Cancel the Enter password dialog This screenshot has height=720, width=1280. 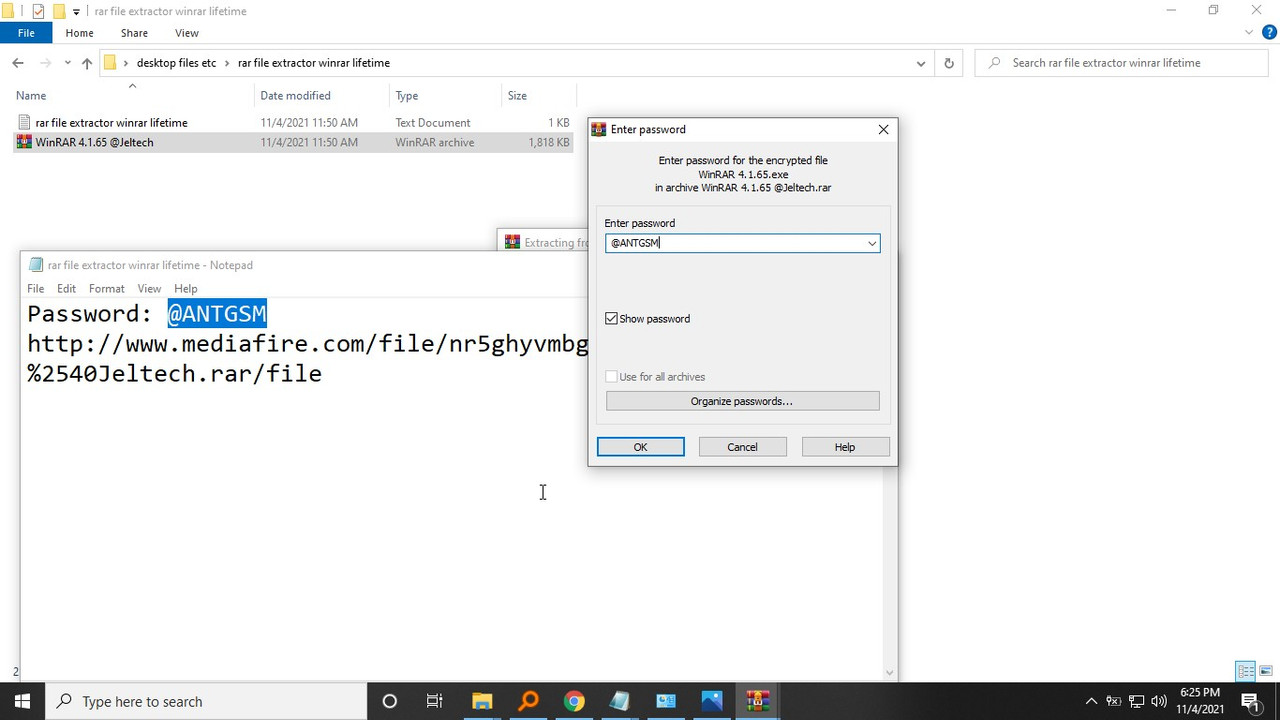[742, 447]
